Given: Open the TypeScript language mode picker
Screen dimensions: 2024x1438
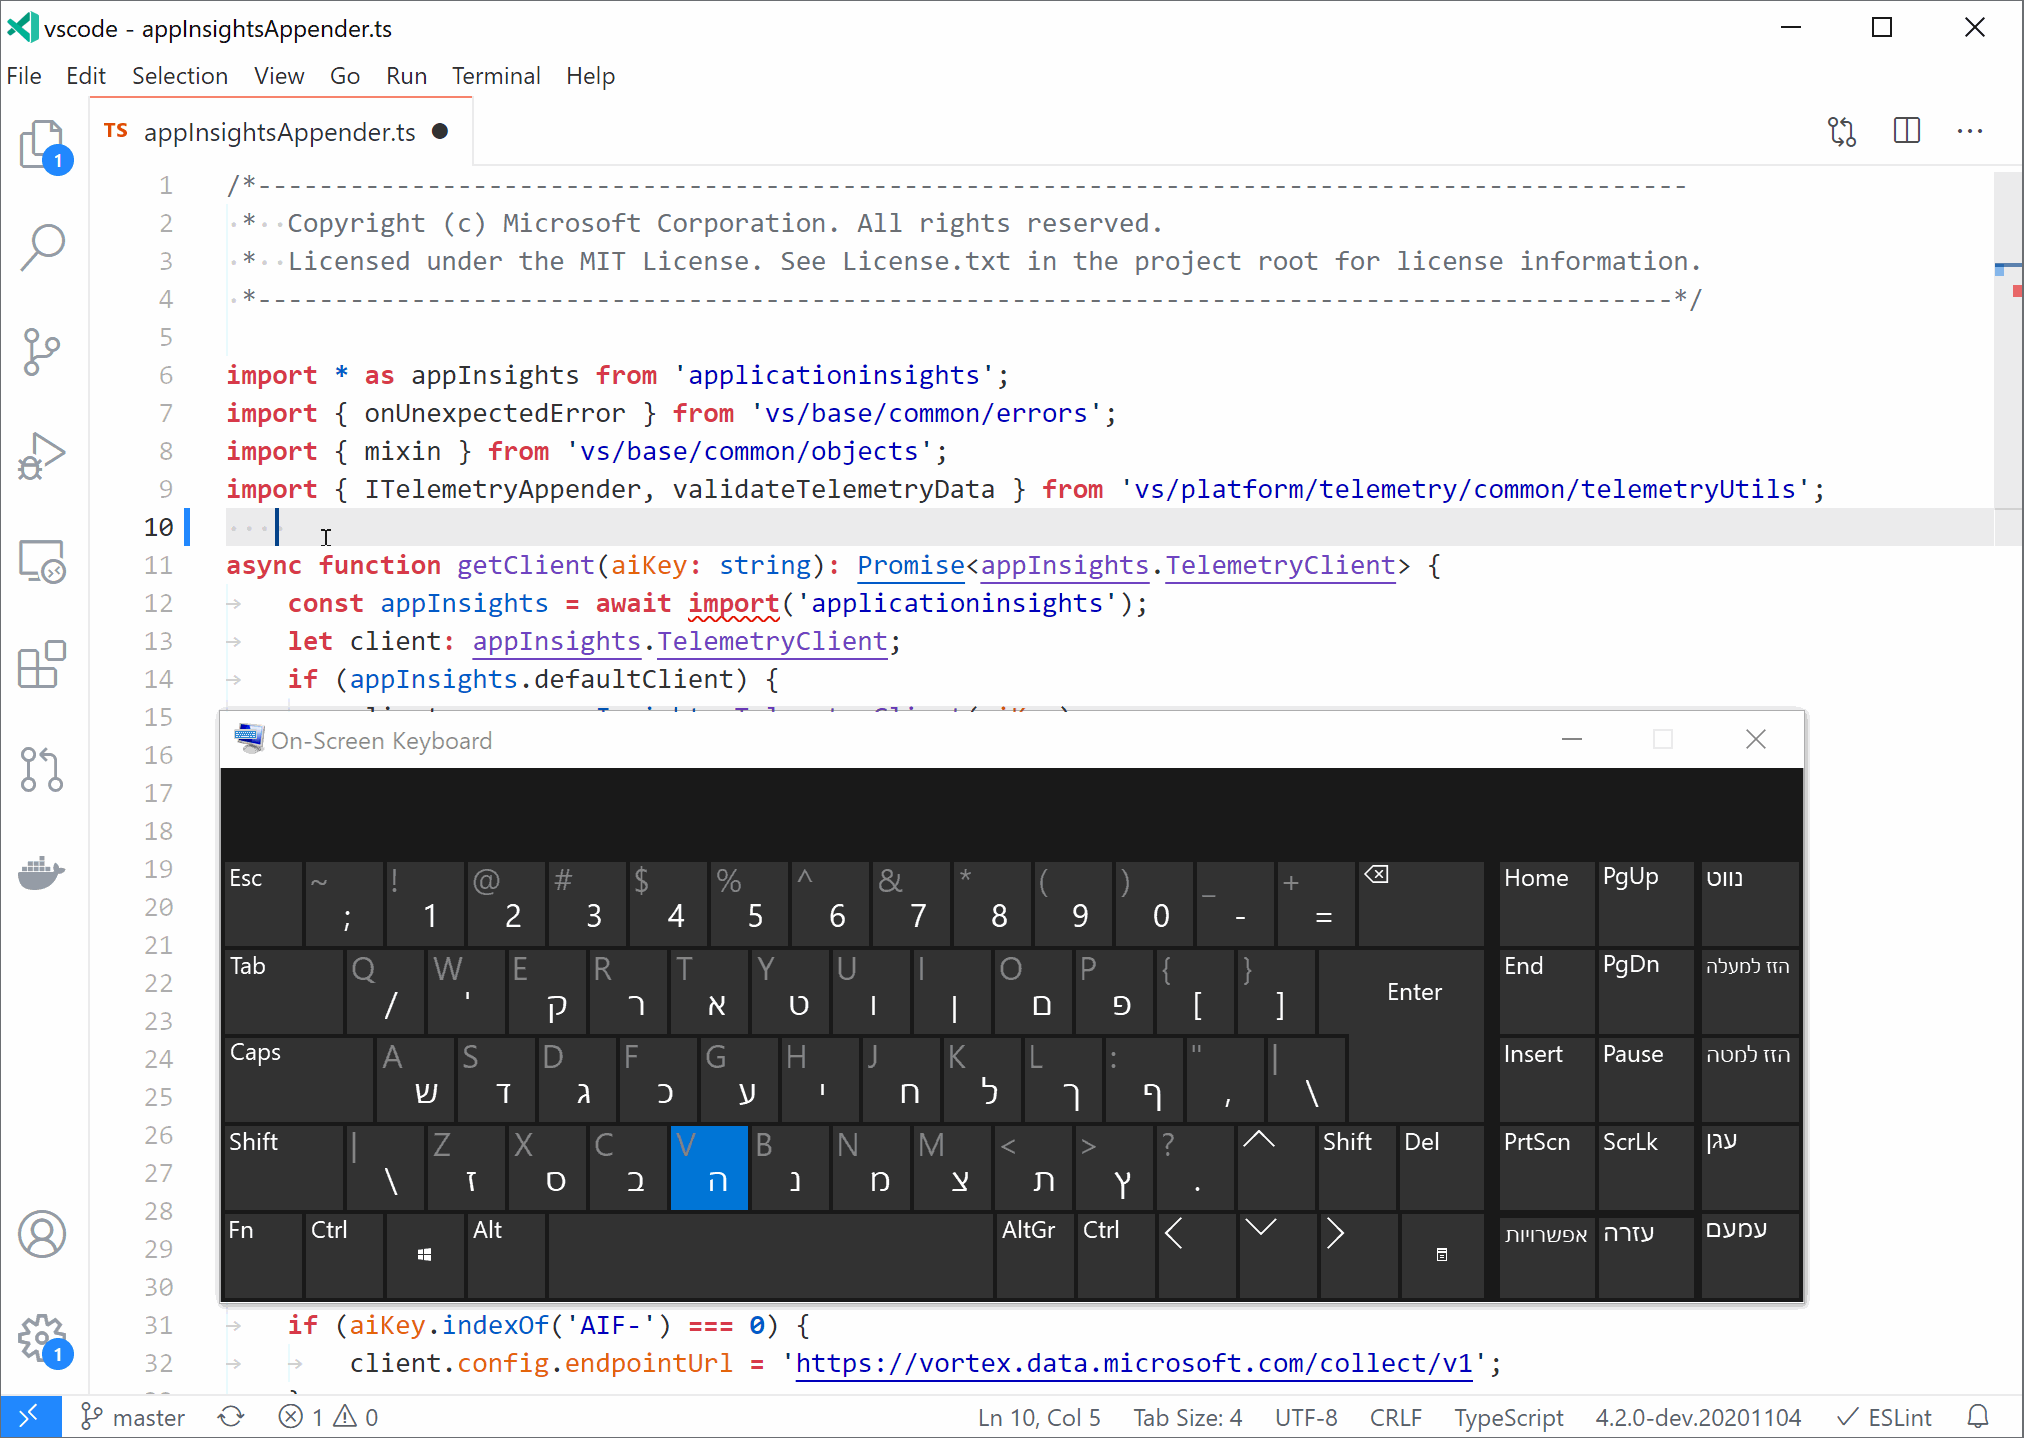Looking at the screenshot, I should tap(1509, 1416).
